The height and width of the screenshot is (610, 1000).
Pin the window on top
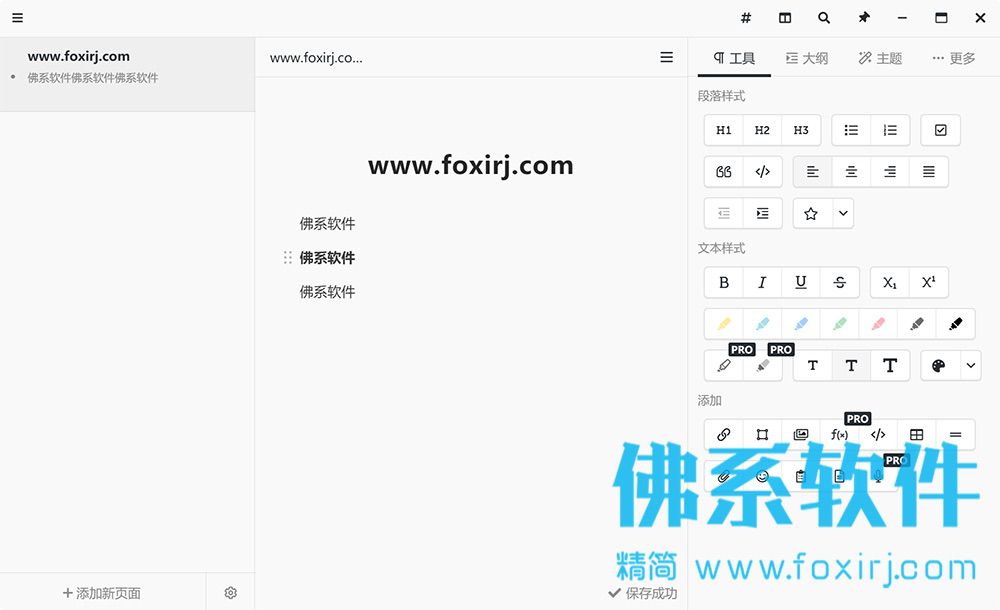point(864,18)
